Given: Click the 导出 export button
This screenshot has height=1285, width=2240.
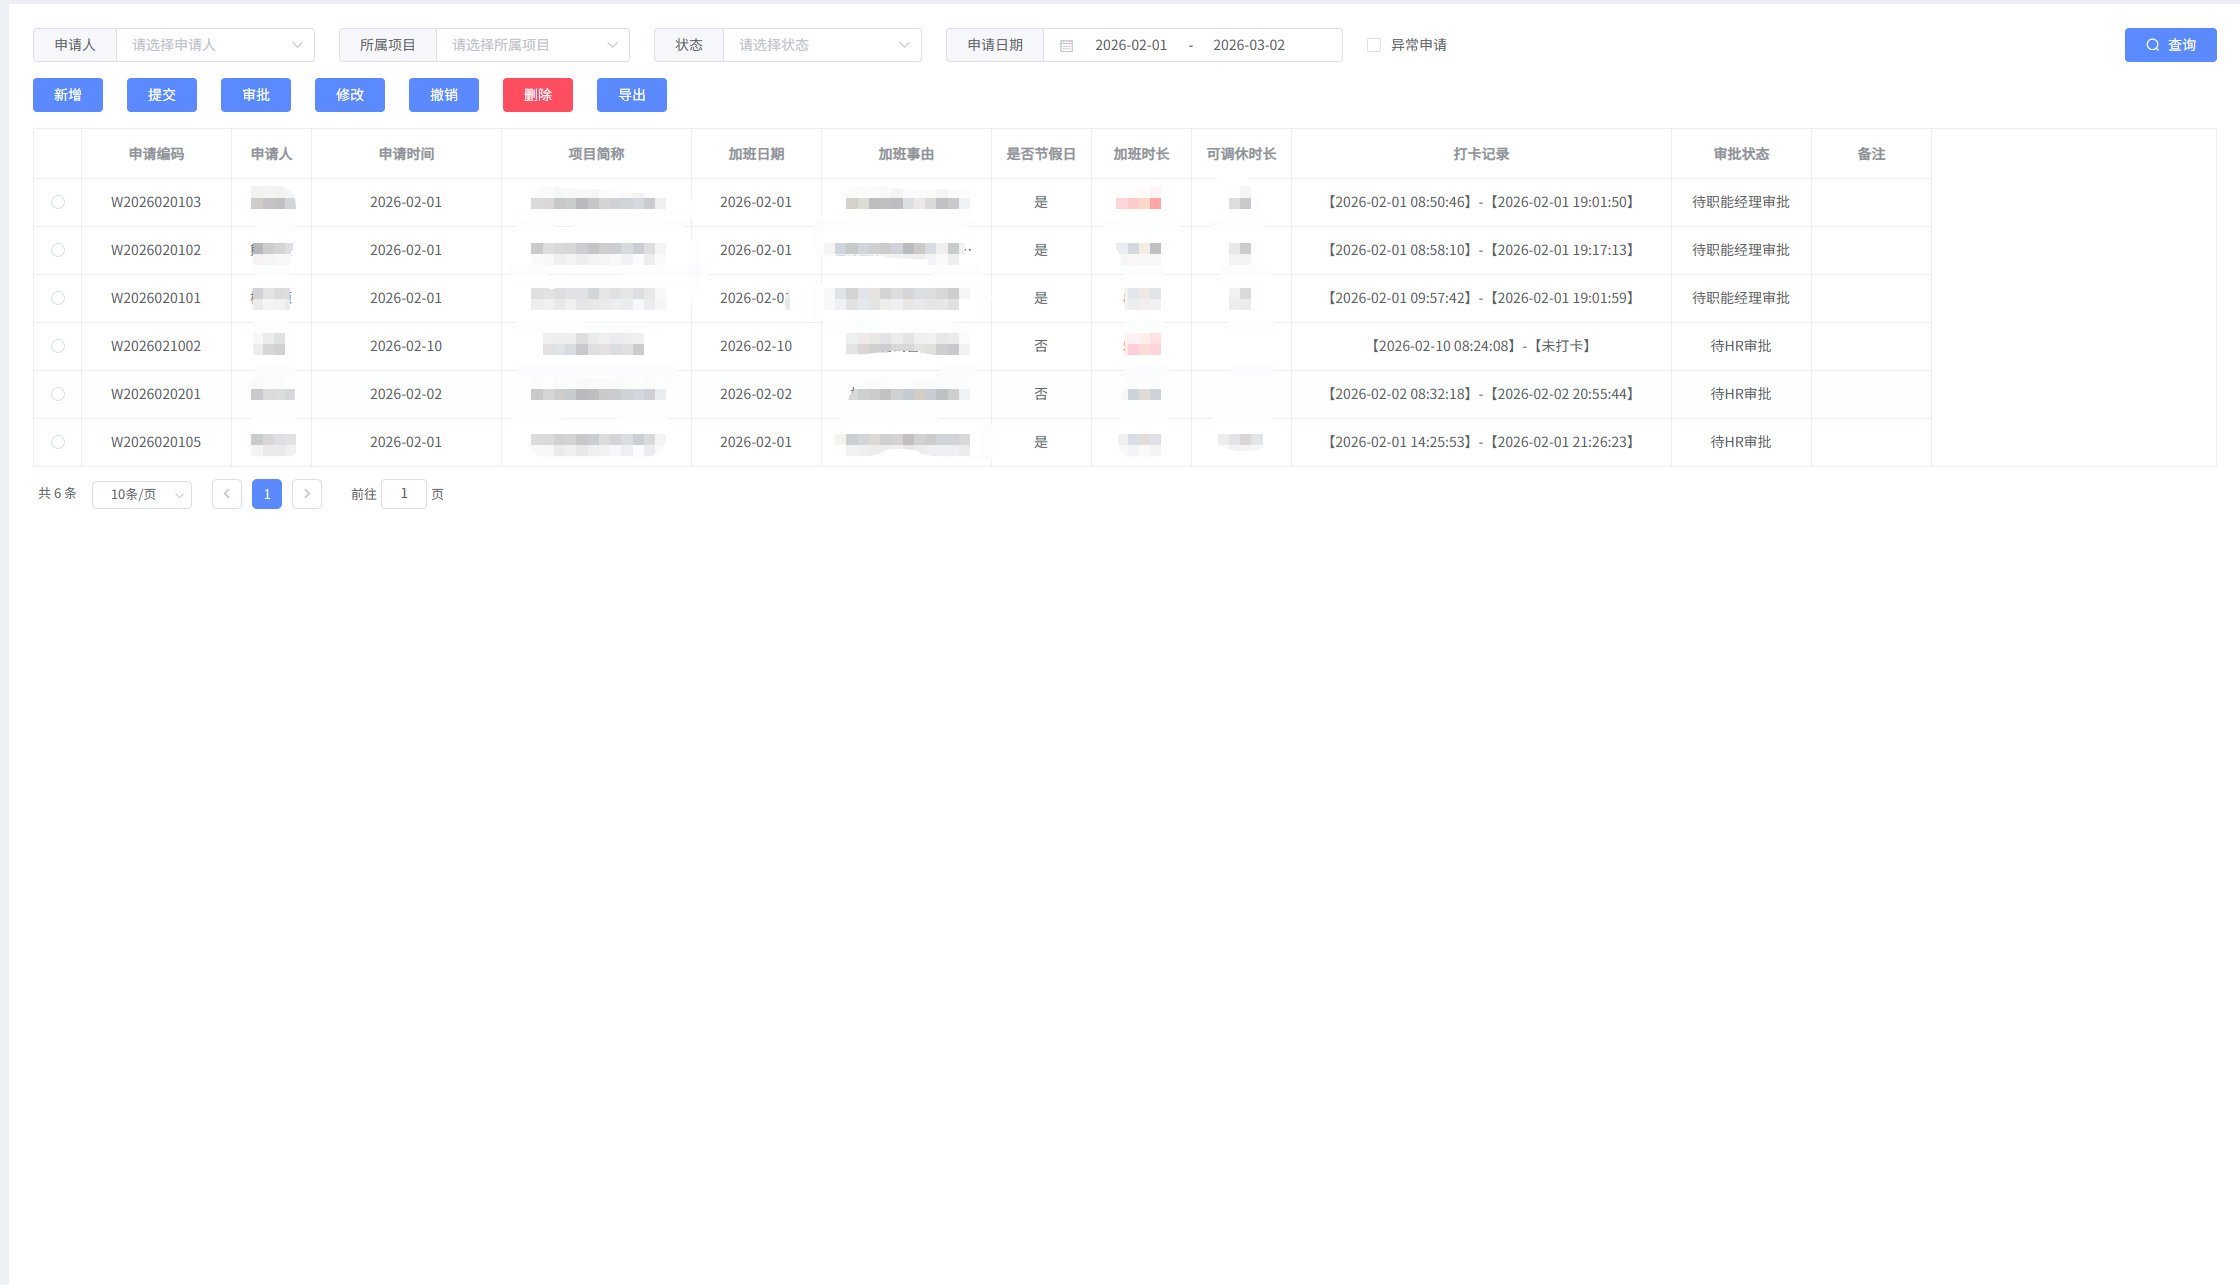Looking at the screenshot, I should click(632, 95).
